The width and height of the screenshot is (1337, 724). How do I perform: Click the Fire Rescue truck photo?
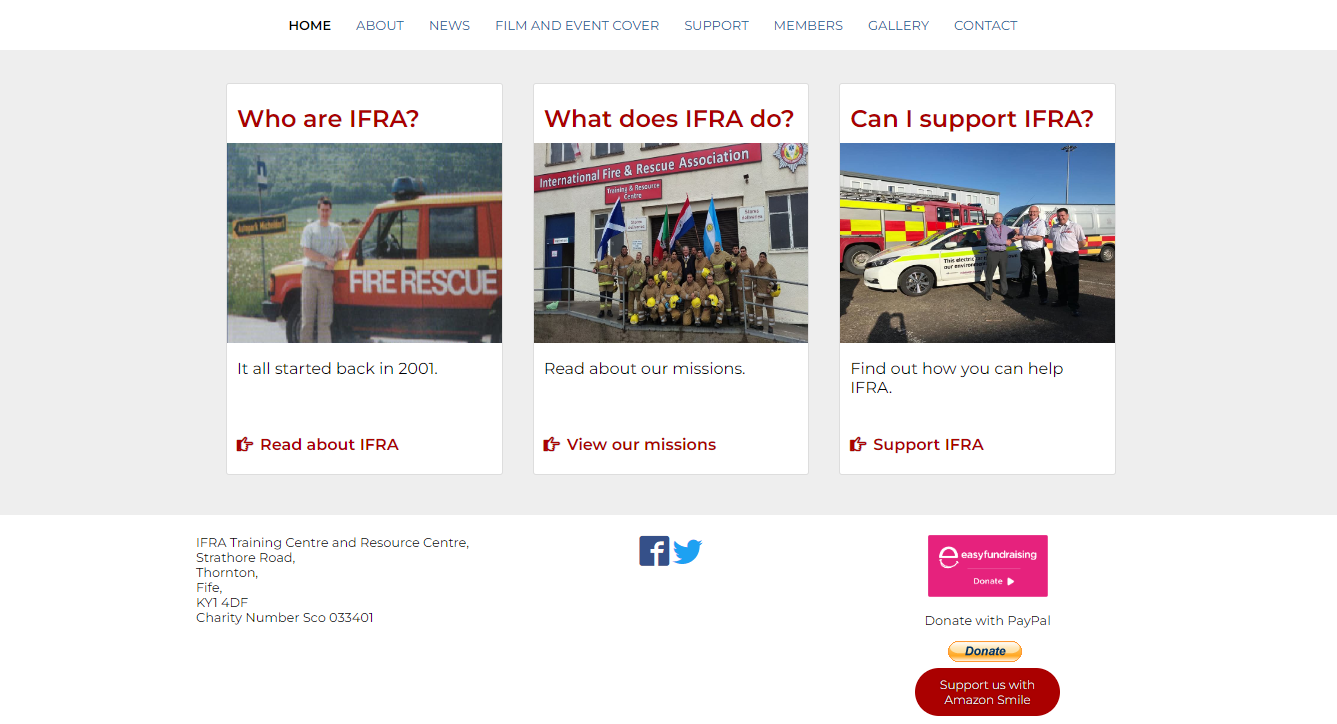(x=364, y=243)
